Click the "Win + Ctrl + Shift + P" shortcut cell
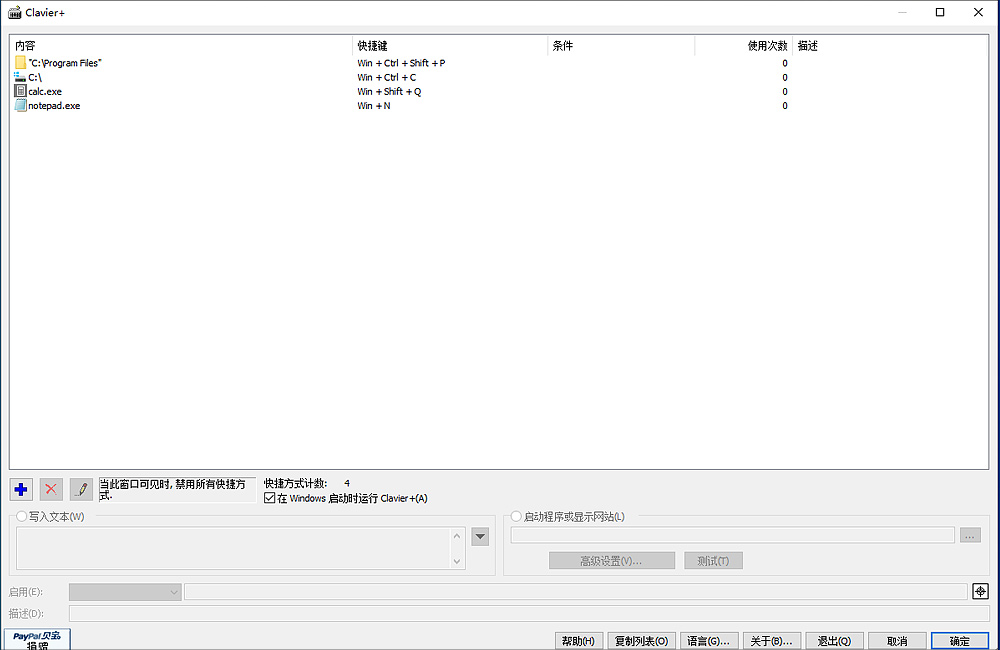The image size is (1000, 650). (401, 63)
